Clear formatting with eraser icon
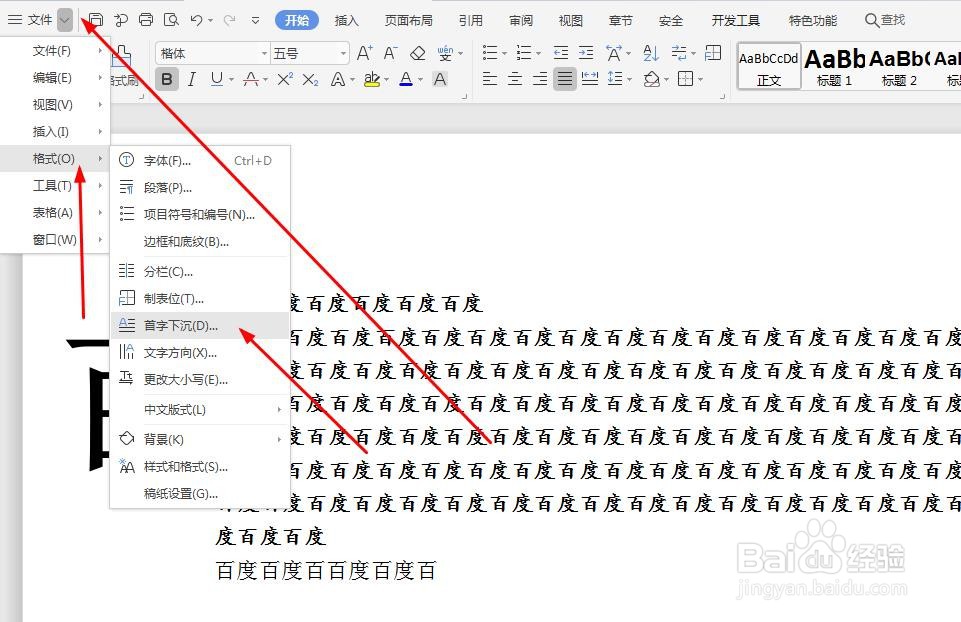 417,53
